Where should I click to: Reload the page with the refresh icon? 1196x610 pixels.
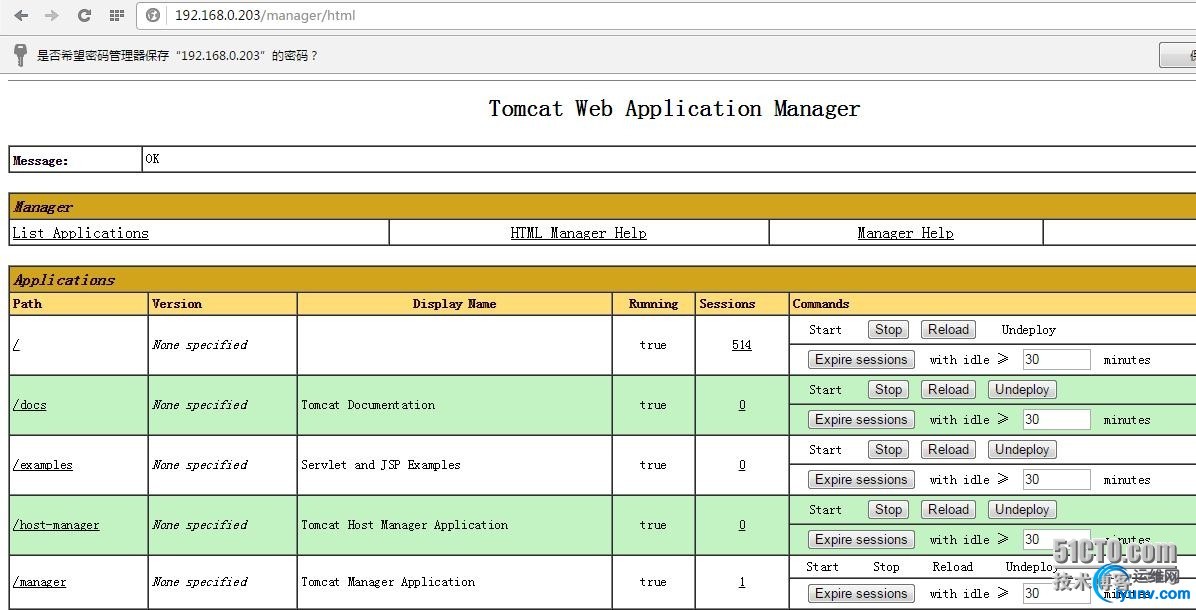click(x=84, y=16)
